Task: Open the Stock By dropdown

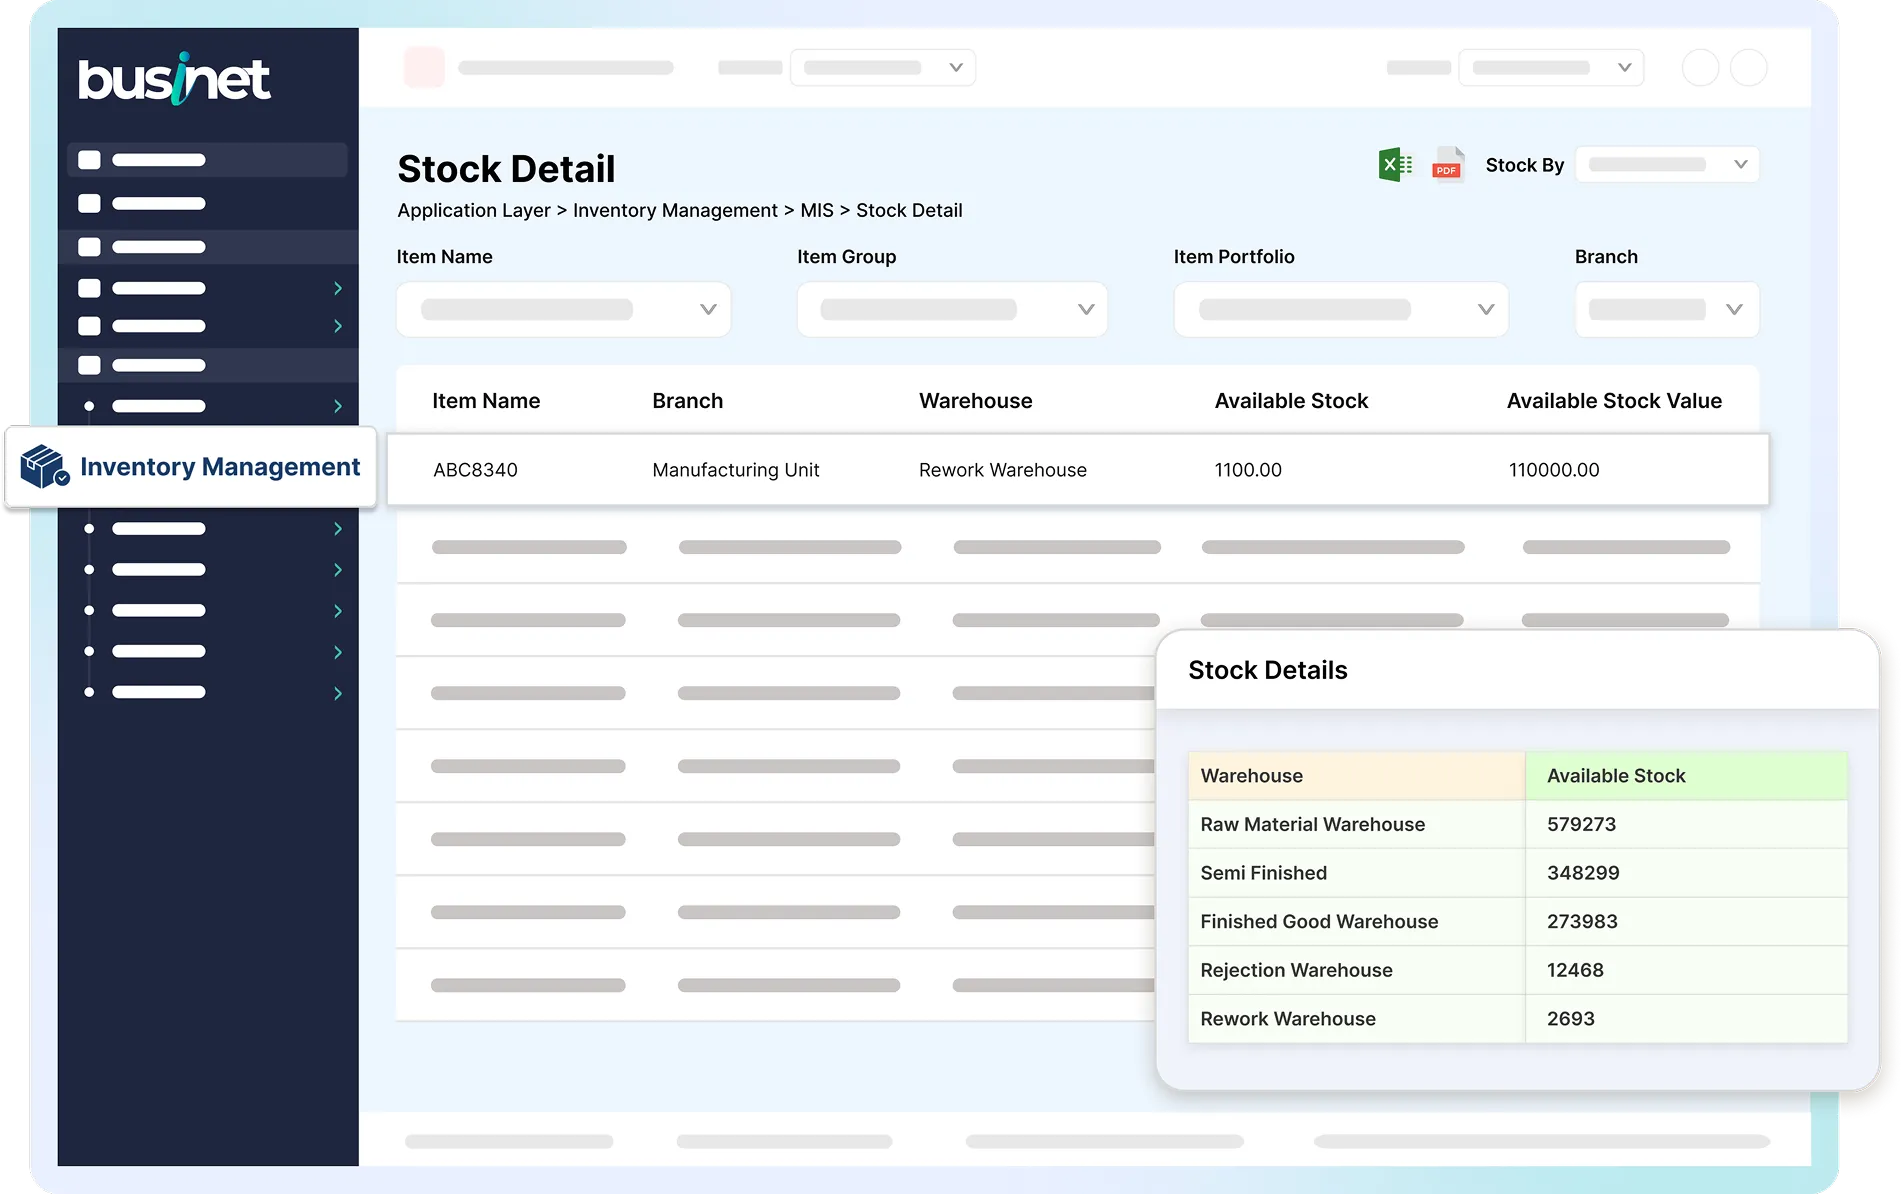Action: (x=1667, y=165)
